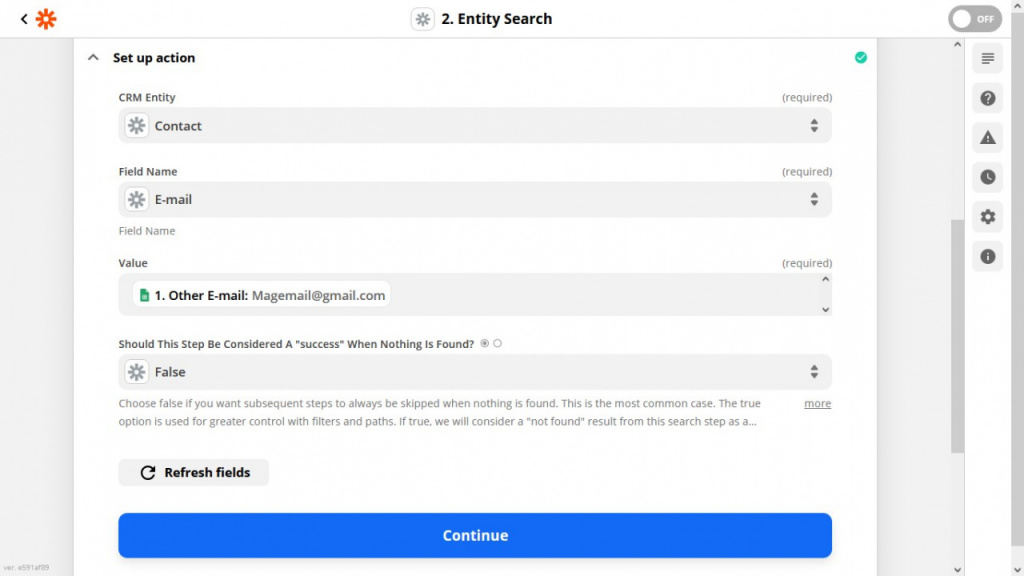Open the settings gear sidebar icon

pyautogui.click(x=987, y=217)
